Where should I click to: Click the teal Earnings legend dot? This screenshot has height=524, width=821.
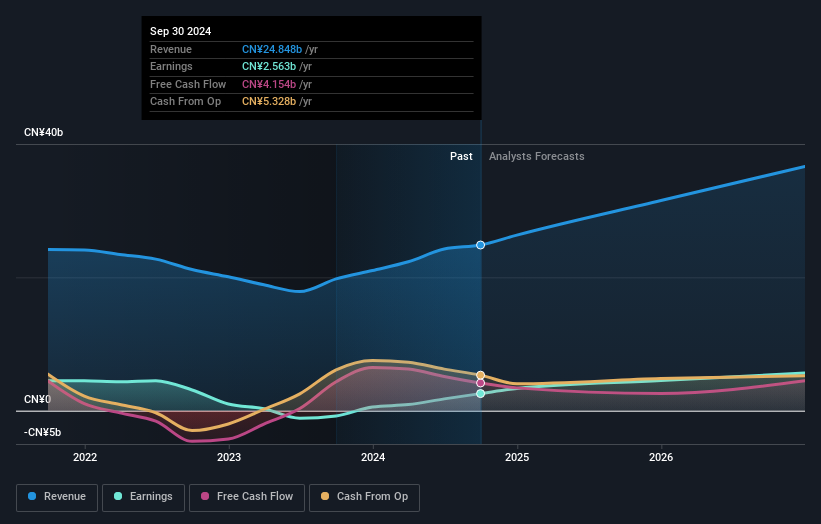coord(118,496)
